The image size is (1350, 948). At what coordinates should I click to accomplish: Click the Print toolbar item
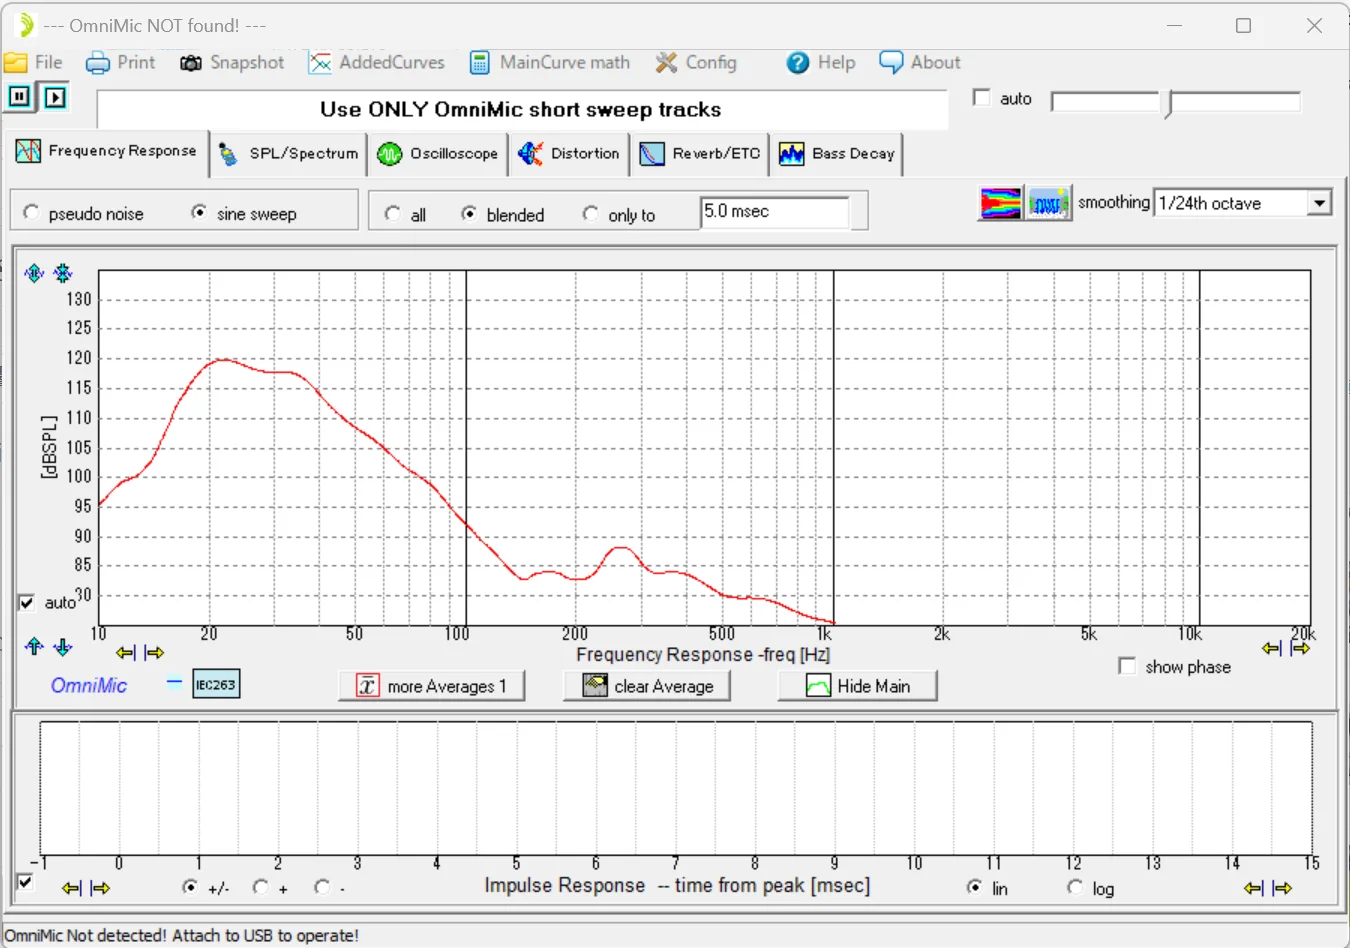[121, 62]
